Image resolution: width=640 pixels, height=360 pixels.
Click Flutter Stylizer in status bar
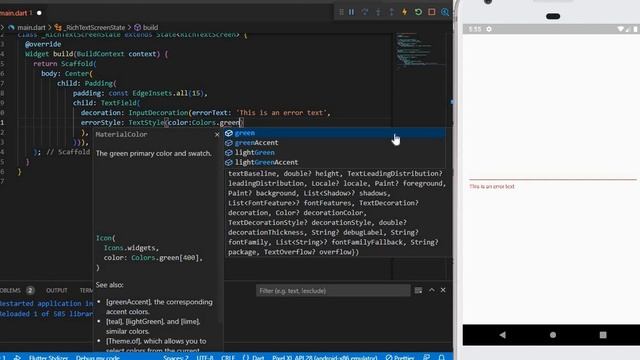pos(48,357)
